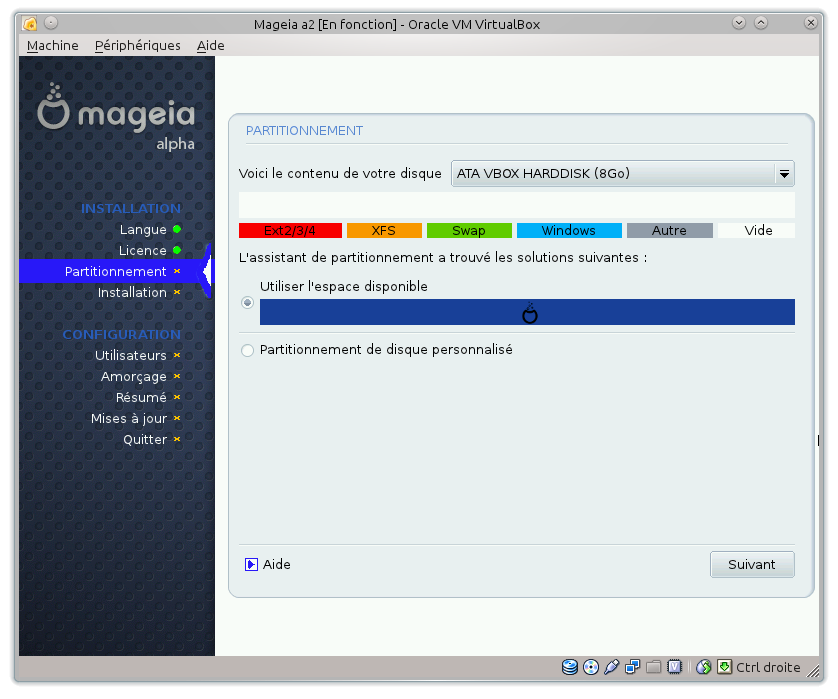838x699 pixels.
Task: Select custom disk partitioning radio button
Action: coord(247,351)
